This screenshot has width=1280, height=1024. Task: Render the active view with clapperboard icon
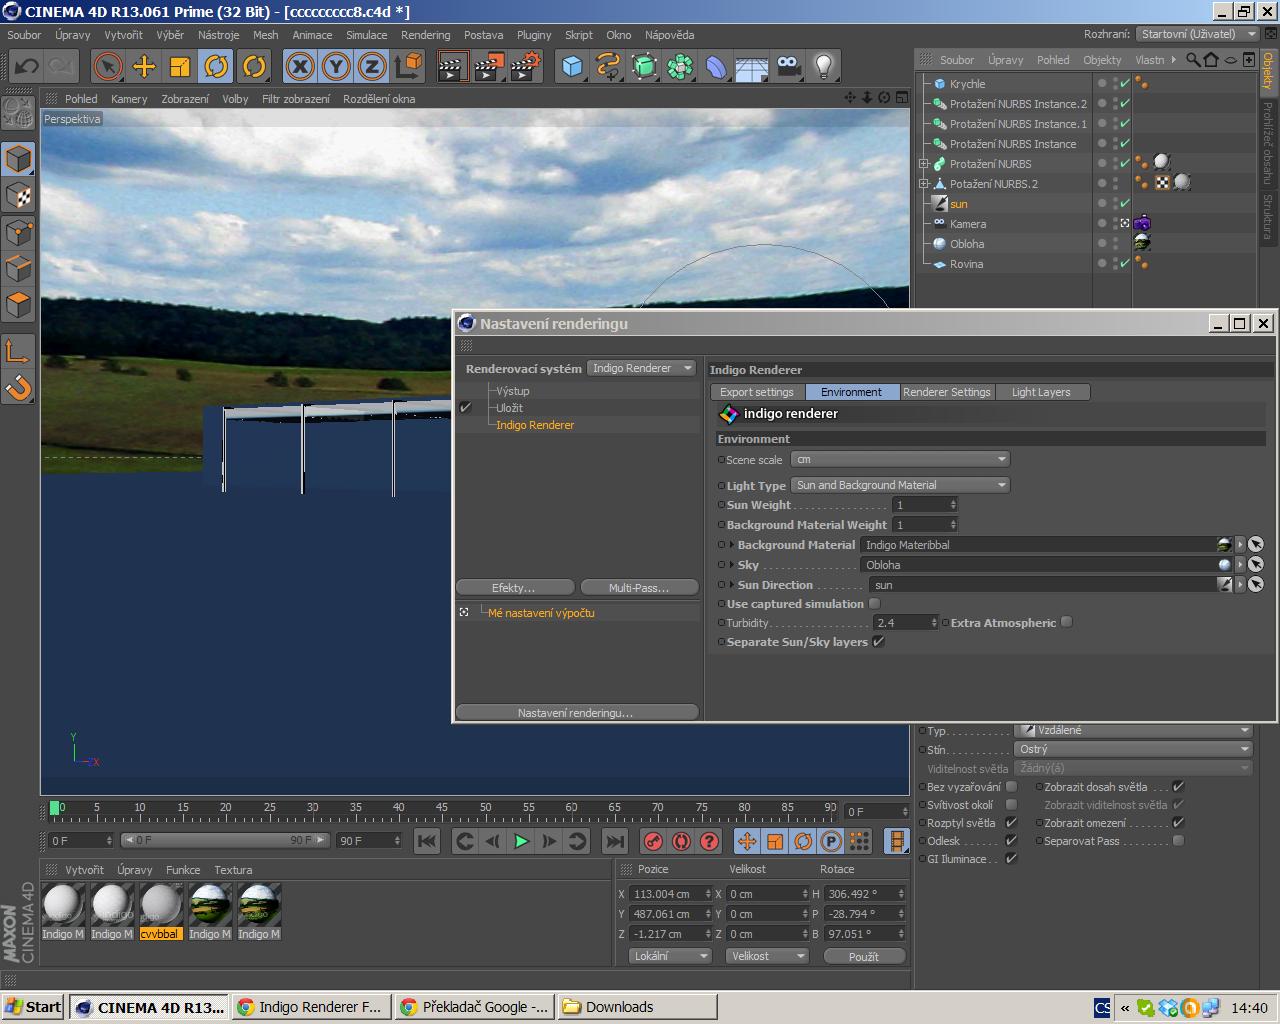[452, 67]
